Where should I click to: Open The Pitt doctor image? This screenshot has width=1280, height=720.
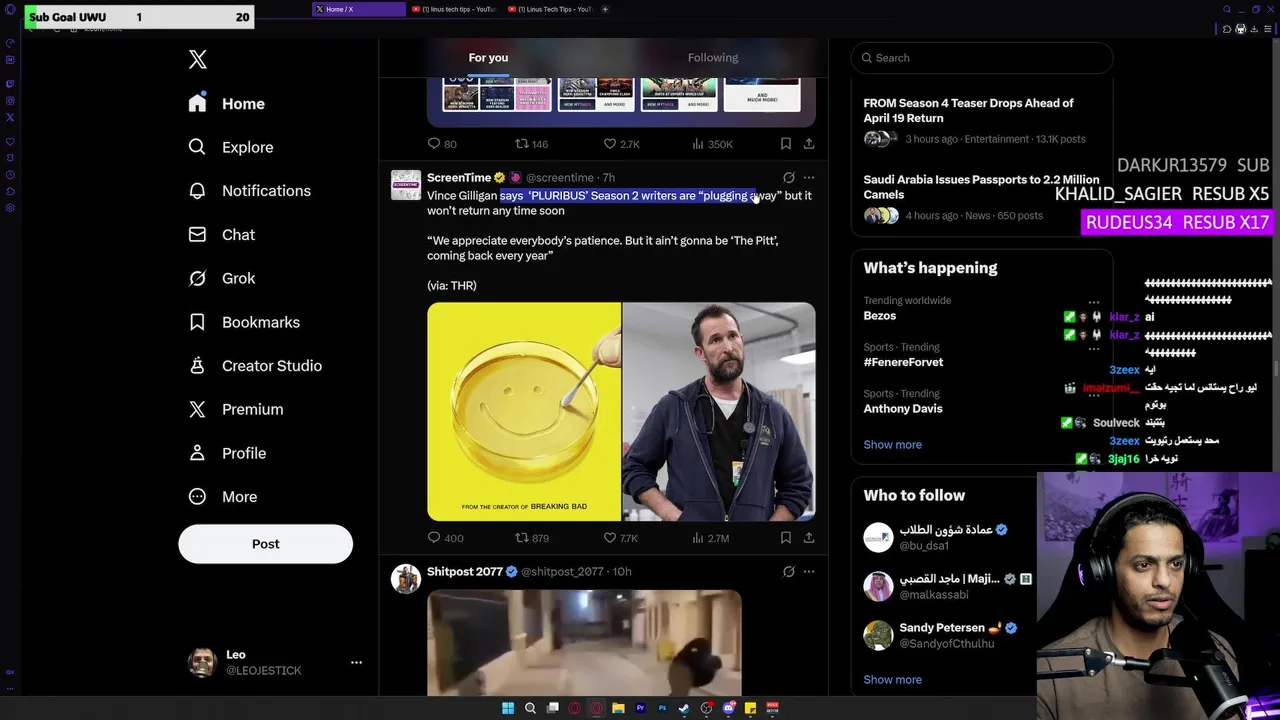click(x=719, y=412)
